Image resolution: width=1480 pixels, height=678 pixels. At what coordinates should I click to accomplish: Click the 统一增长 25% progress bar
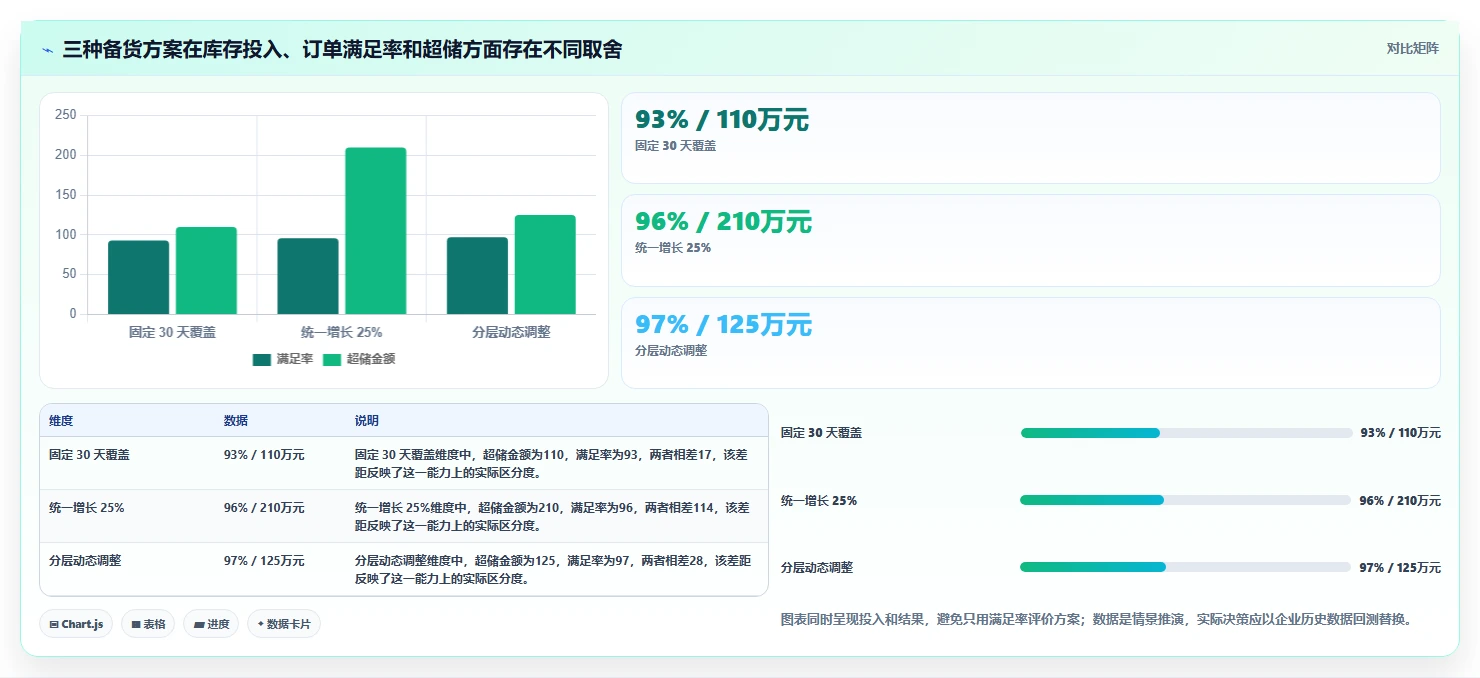(x=1186, y=500)
